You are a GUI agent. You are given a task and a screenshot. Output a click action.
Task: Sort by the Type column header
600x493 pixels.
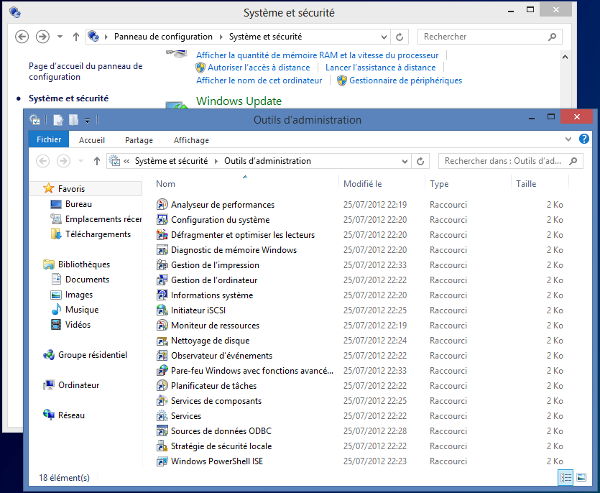439,184
